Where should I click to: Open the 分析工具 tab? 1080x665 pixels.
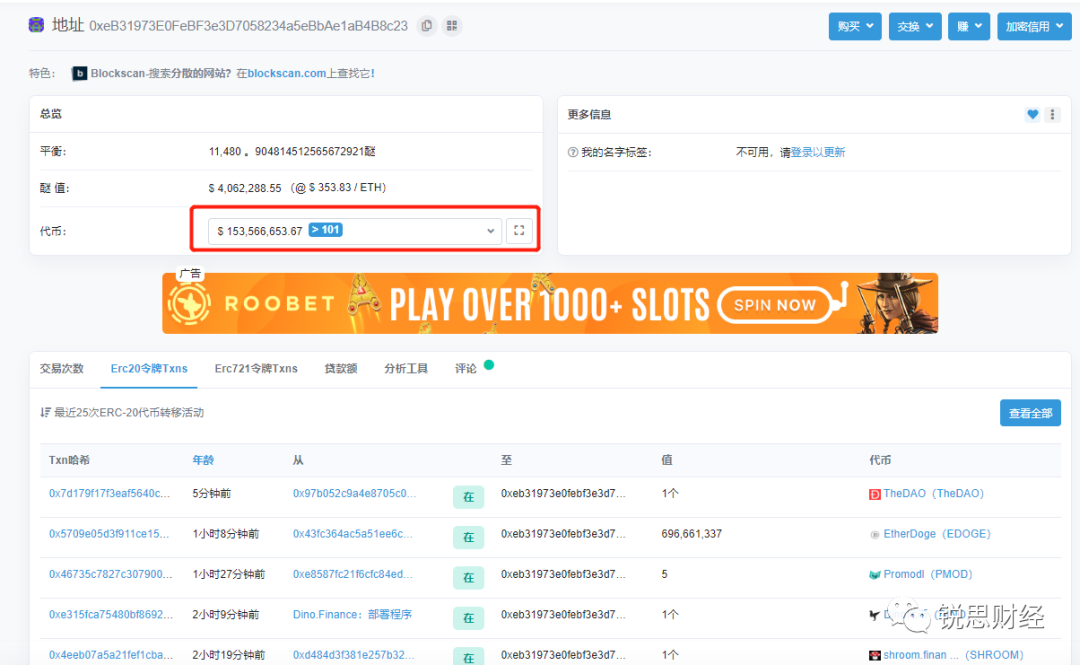406,368
